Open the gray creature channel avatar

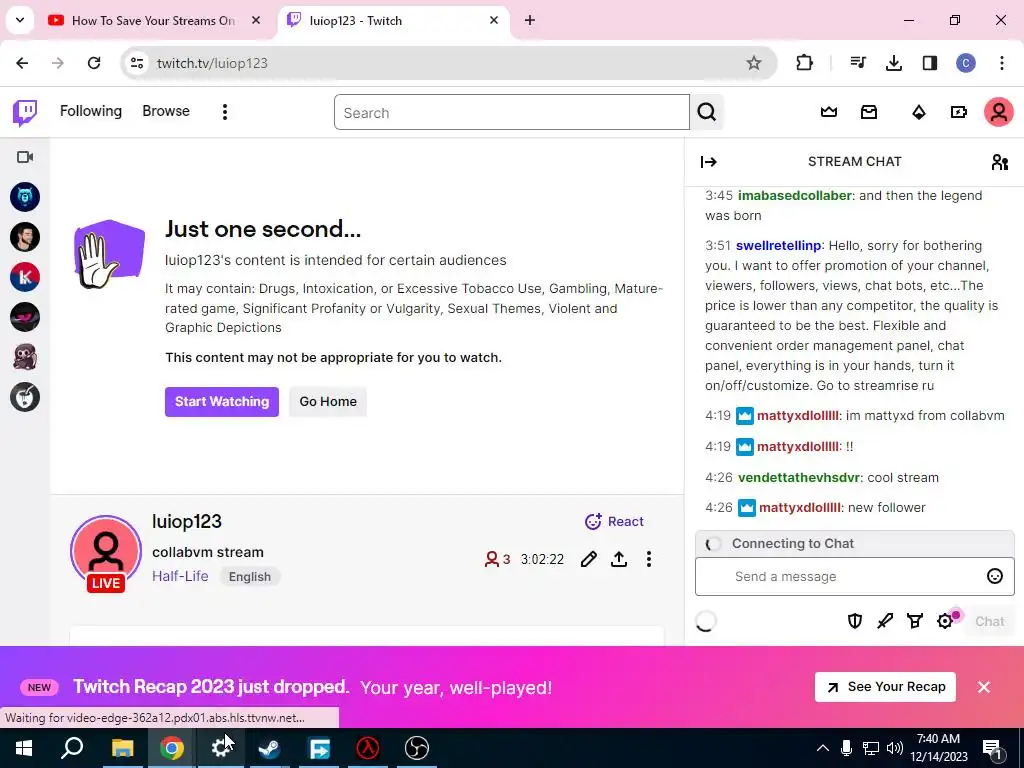click(x=25, y=357)
